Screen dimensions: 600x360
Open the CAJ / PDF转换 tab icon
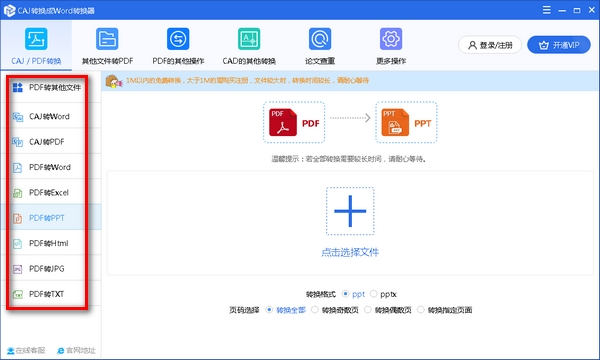pos(36,39)
